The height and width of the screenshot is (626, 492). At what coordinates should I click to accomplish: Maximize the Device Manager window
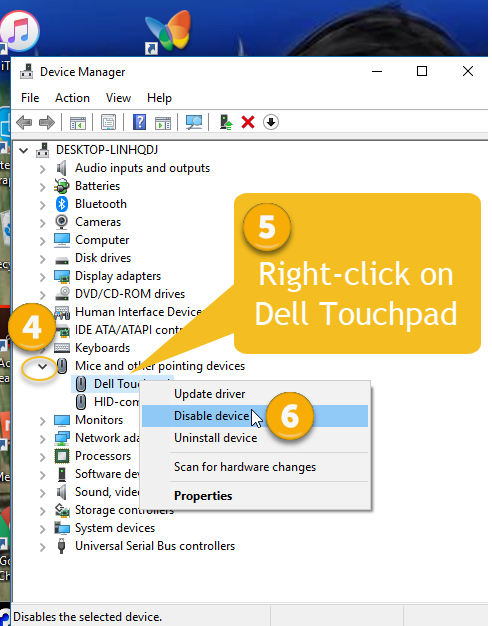tap(422, 71)
